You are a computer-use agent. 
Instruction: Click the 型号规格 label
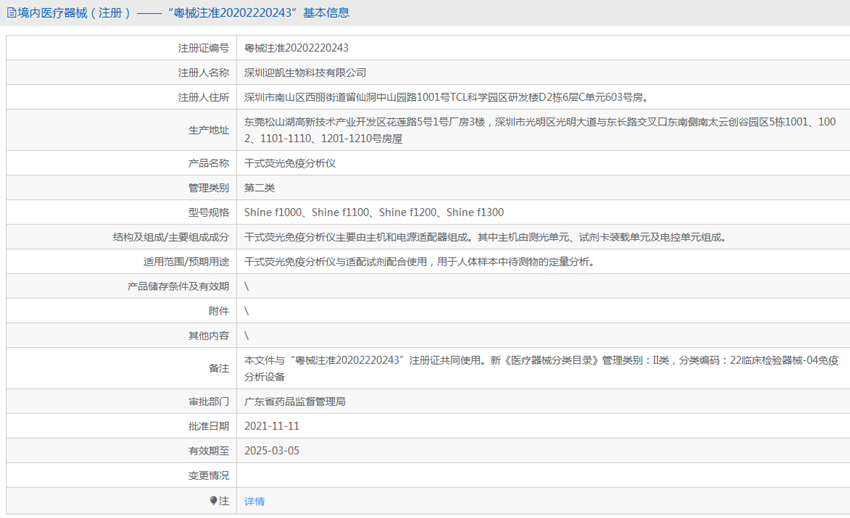[209, 212]
